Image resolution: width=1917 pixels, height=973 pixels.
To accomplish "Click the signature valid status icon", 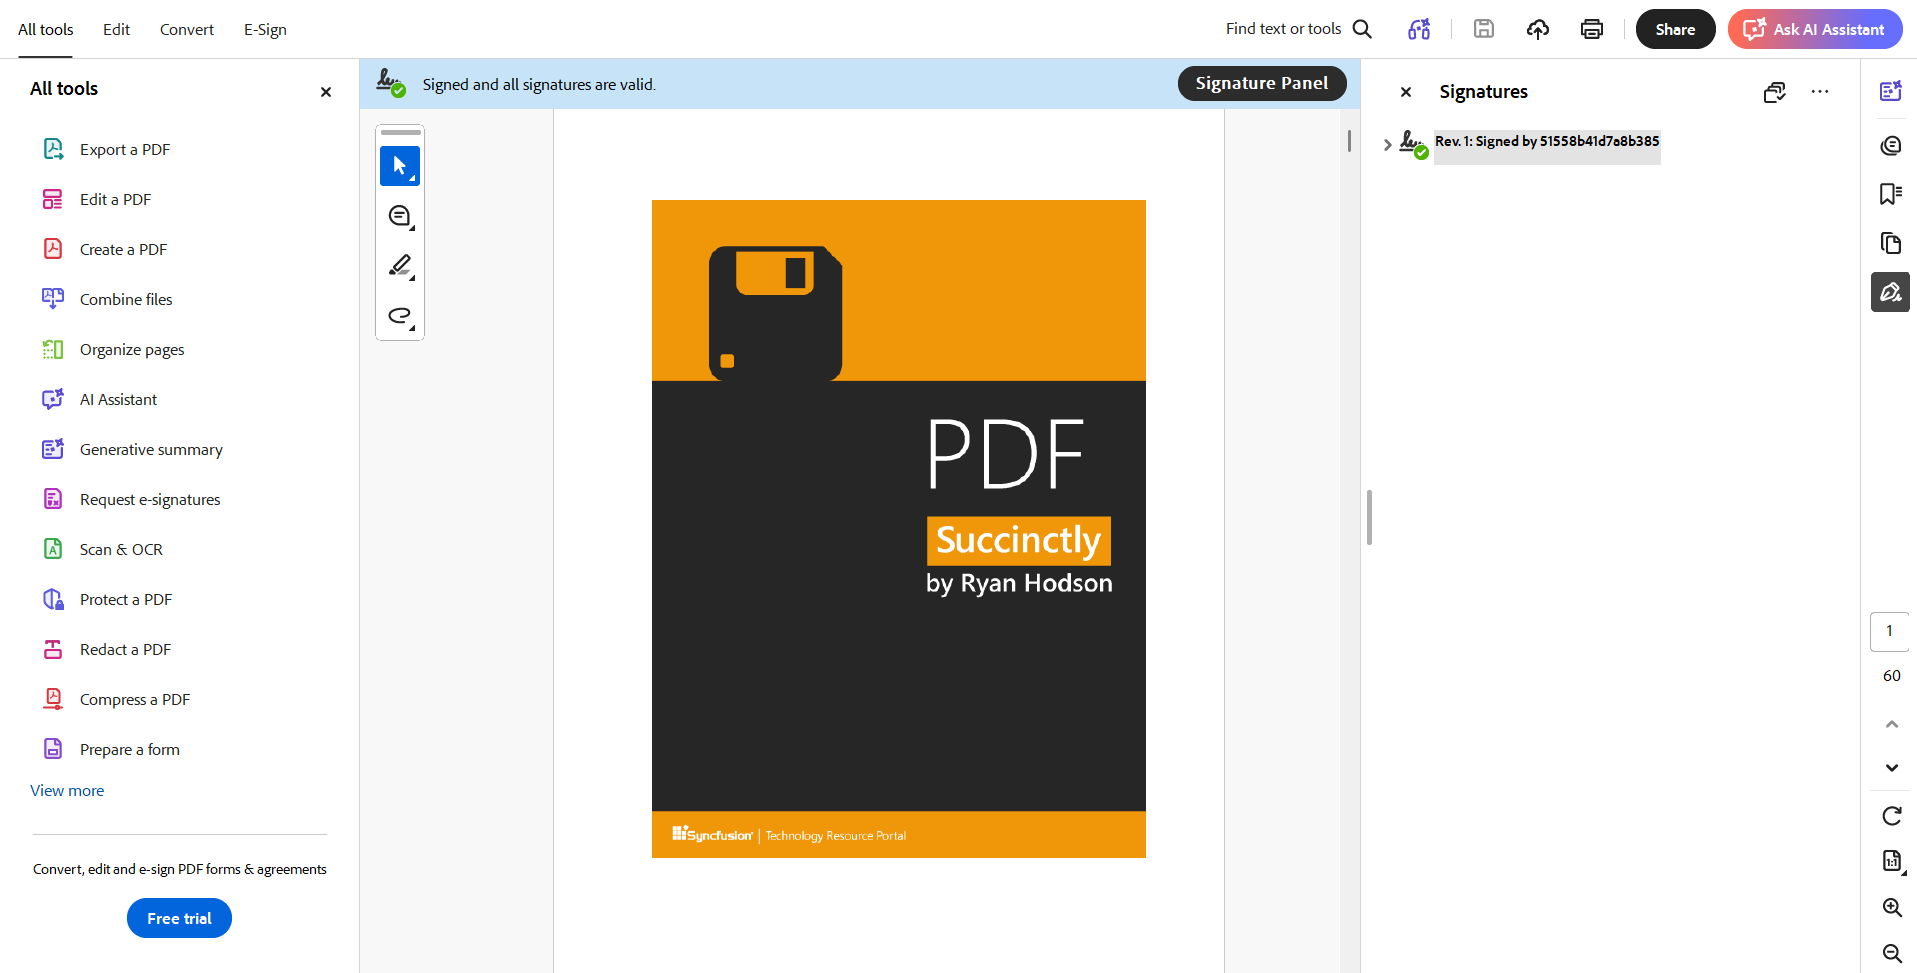I will coord(391,83).
